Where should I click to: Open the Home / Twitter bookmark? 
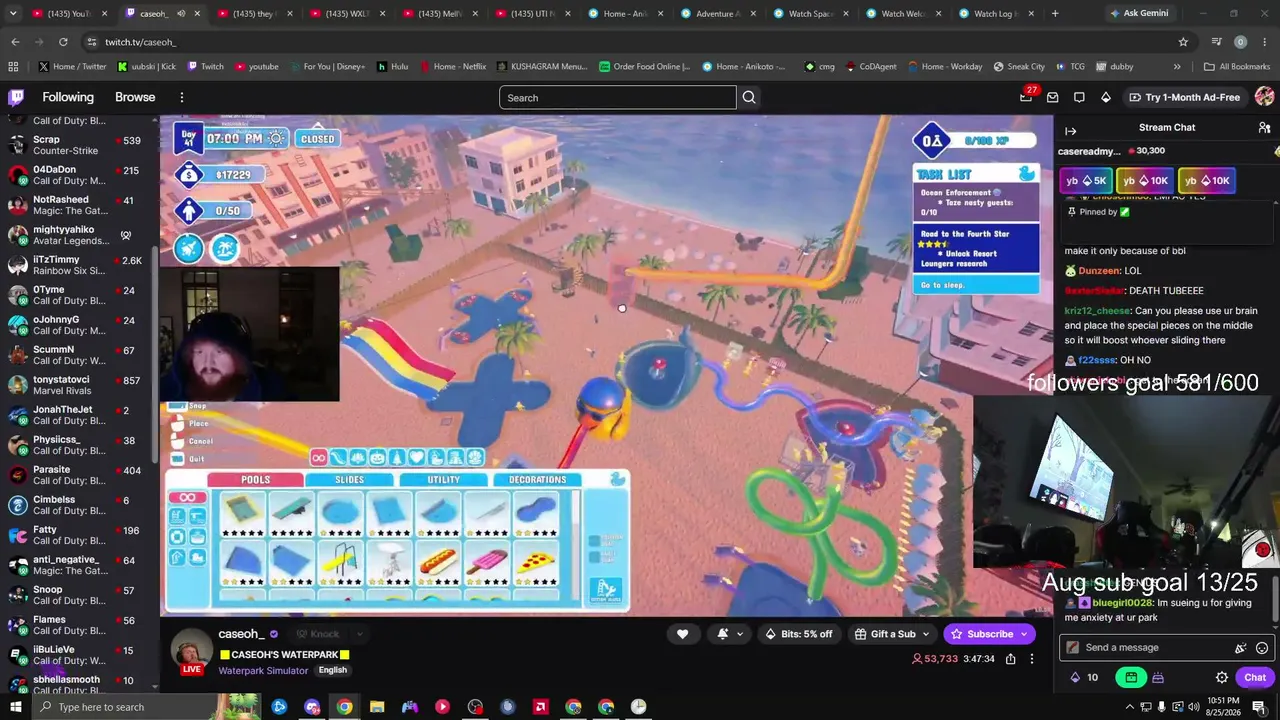[x=72, y=67]
